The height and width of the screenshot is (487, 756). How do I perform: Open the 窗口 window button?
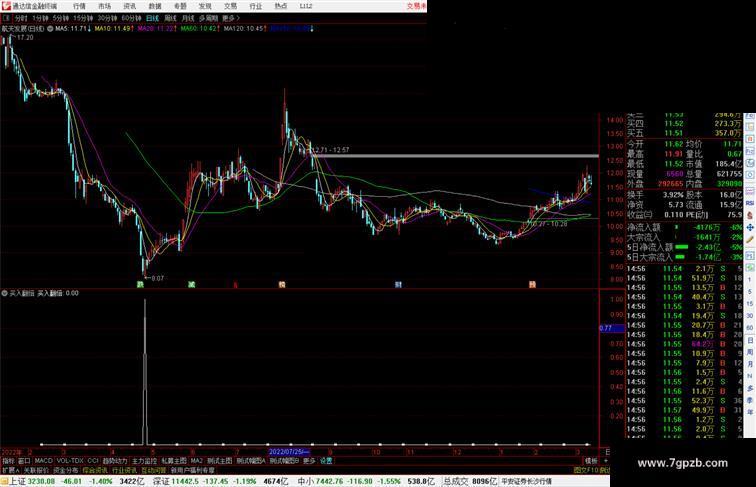pyautogui.click(x=24, y=461)
